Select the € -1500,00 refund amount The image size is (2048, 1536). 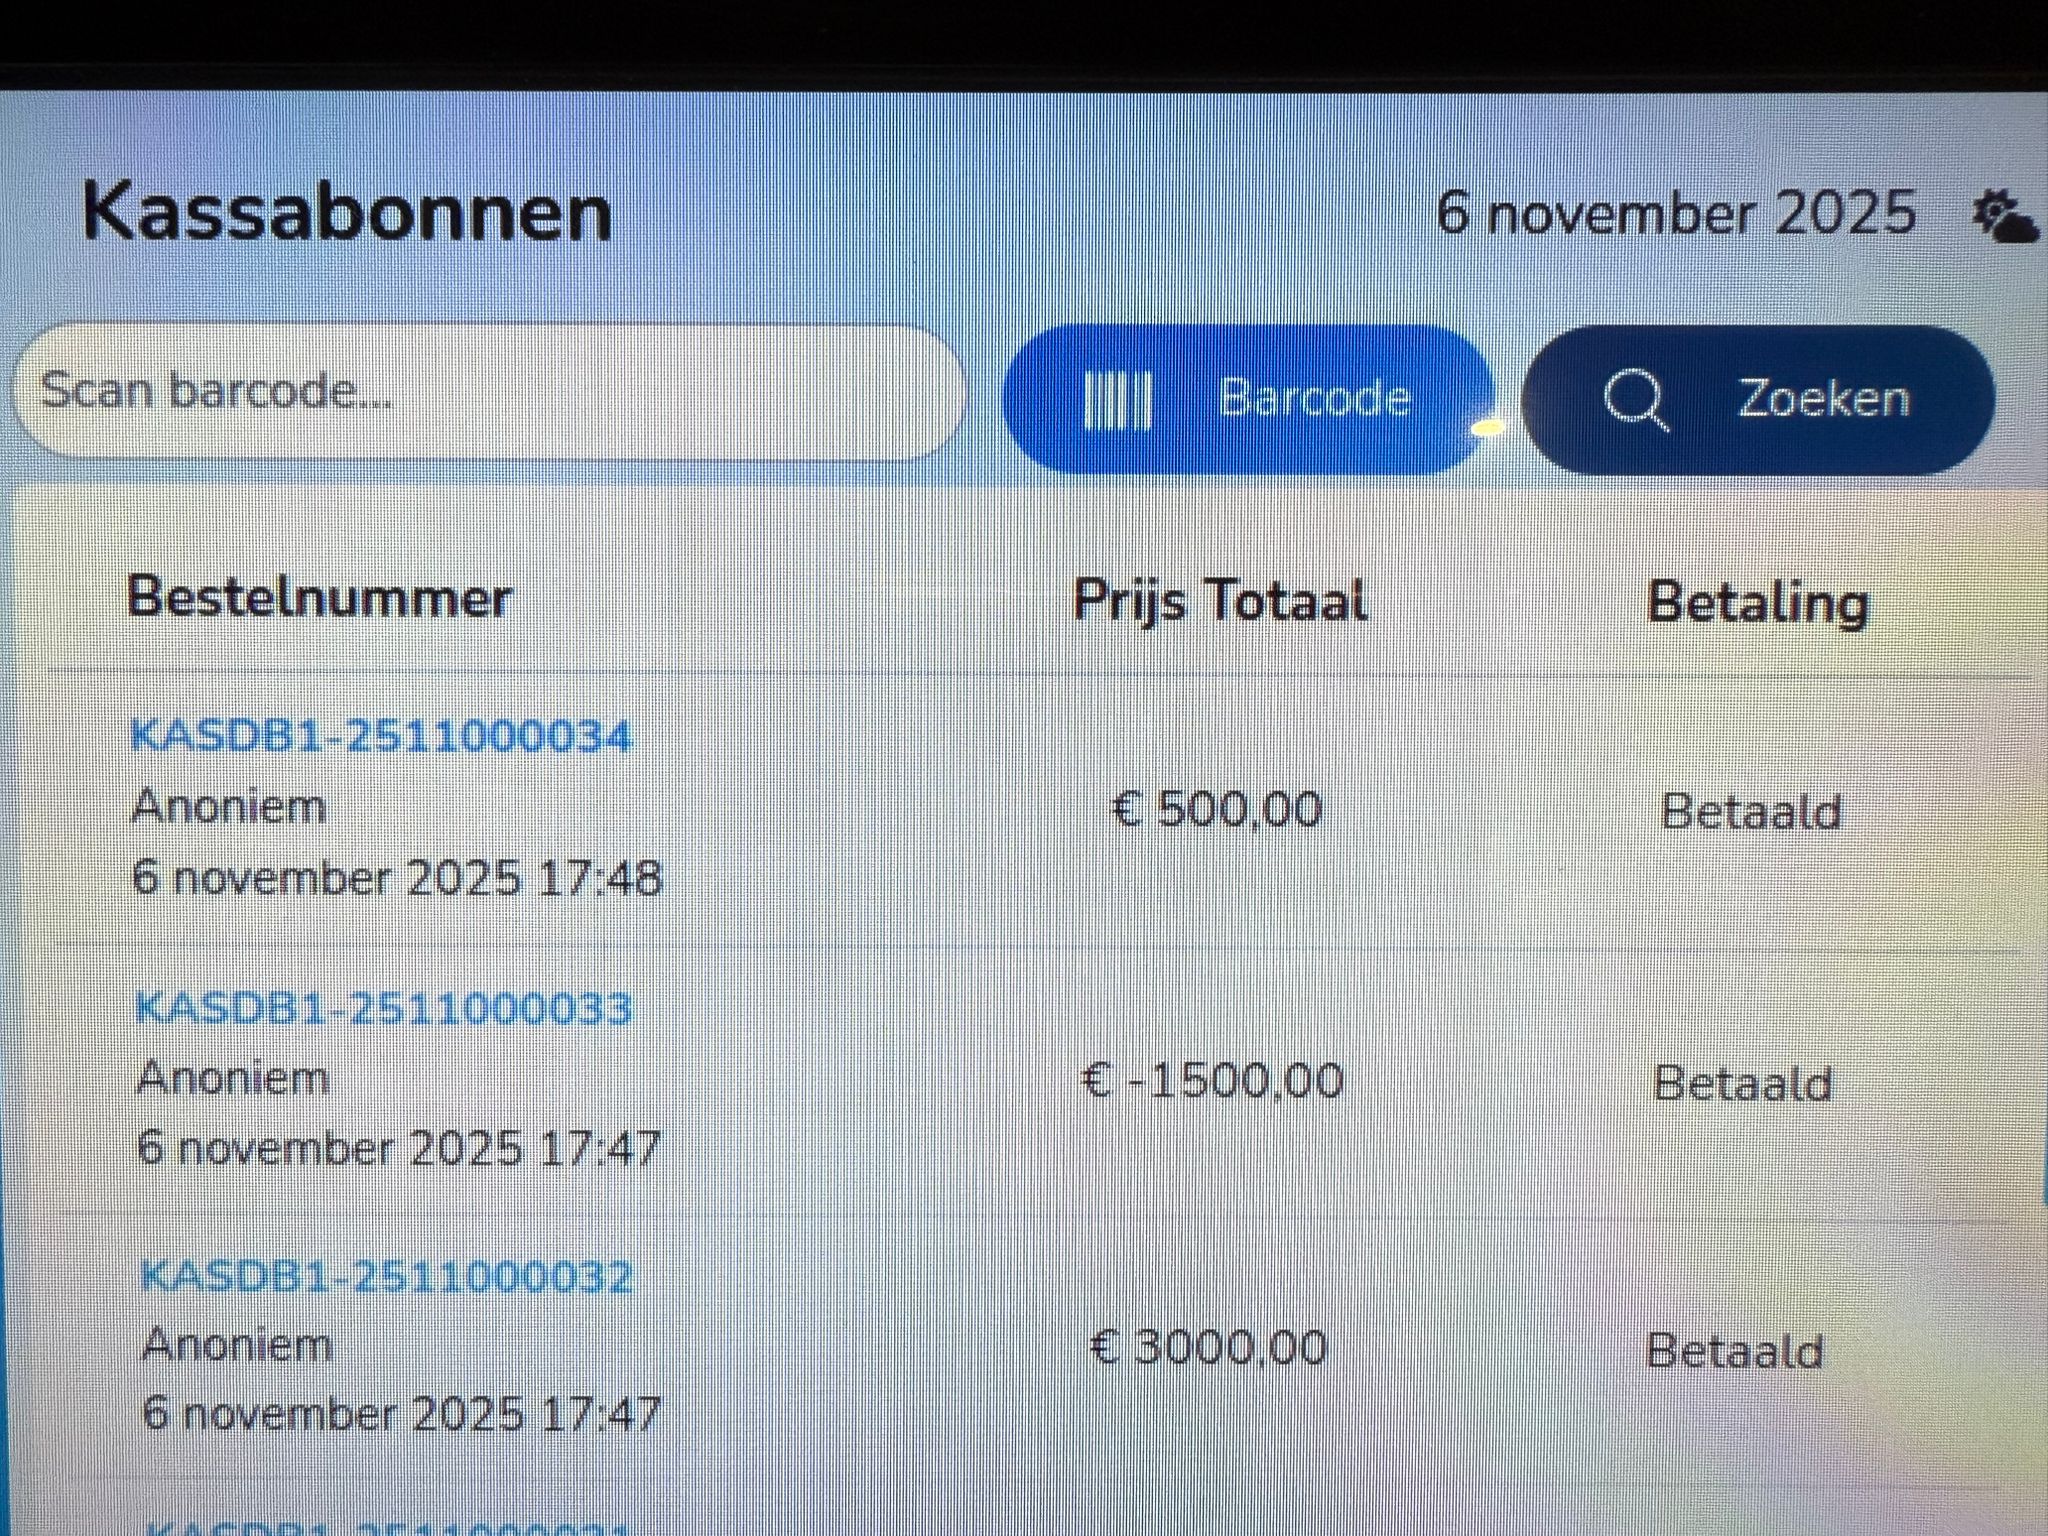click(1213, 1081)
